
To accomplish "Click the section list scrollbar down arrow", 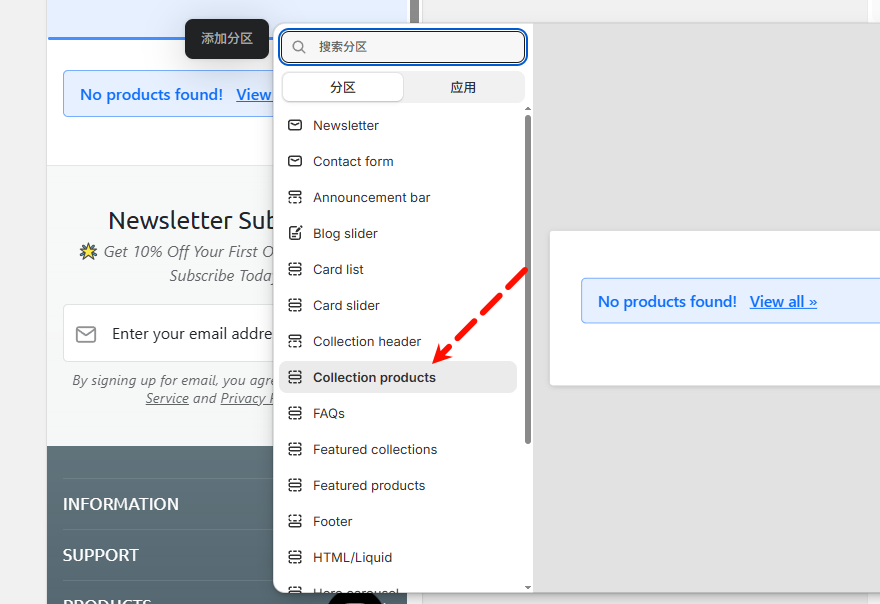I will tap(528, 587).
